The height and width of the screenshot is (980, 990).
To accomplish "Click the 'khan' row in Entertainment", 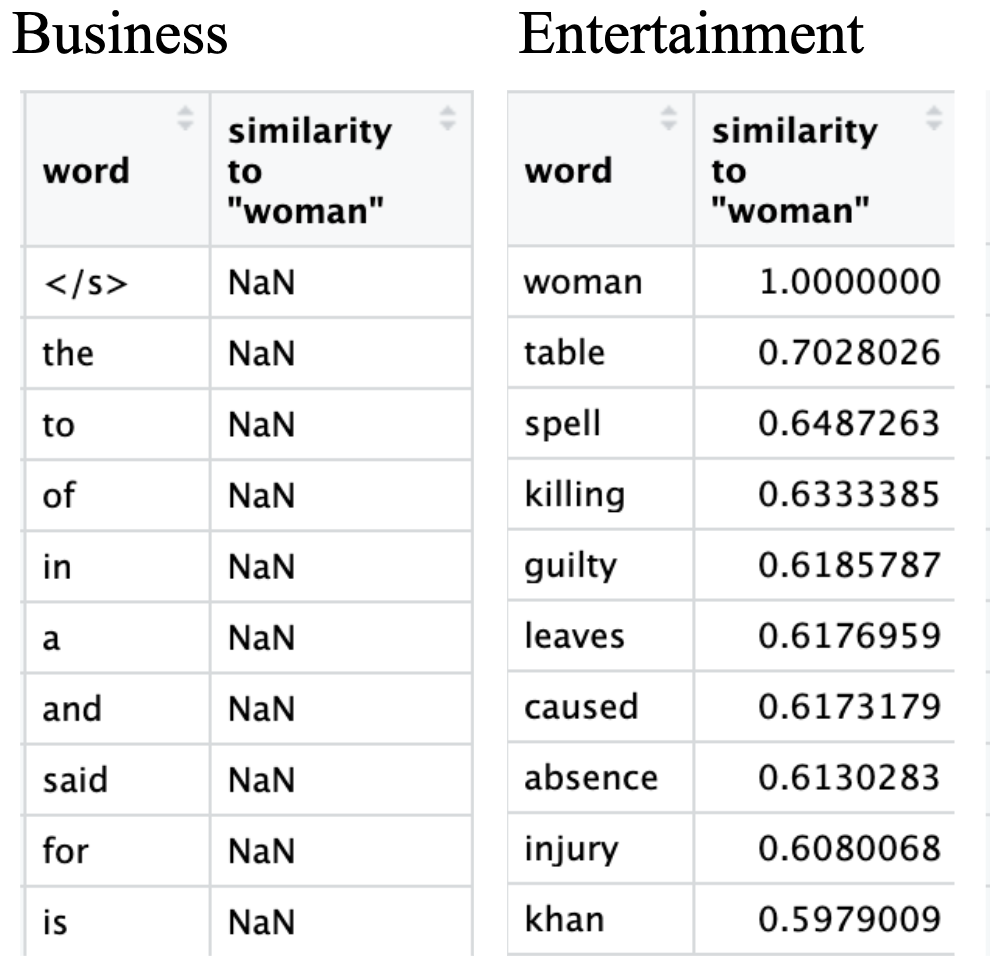I will [x=564, y=919].
